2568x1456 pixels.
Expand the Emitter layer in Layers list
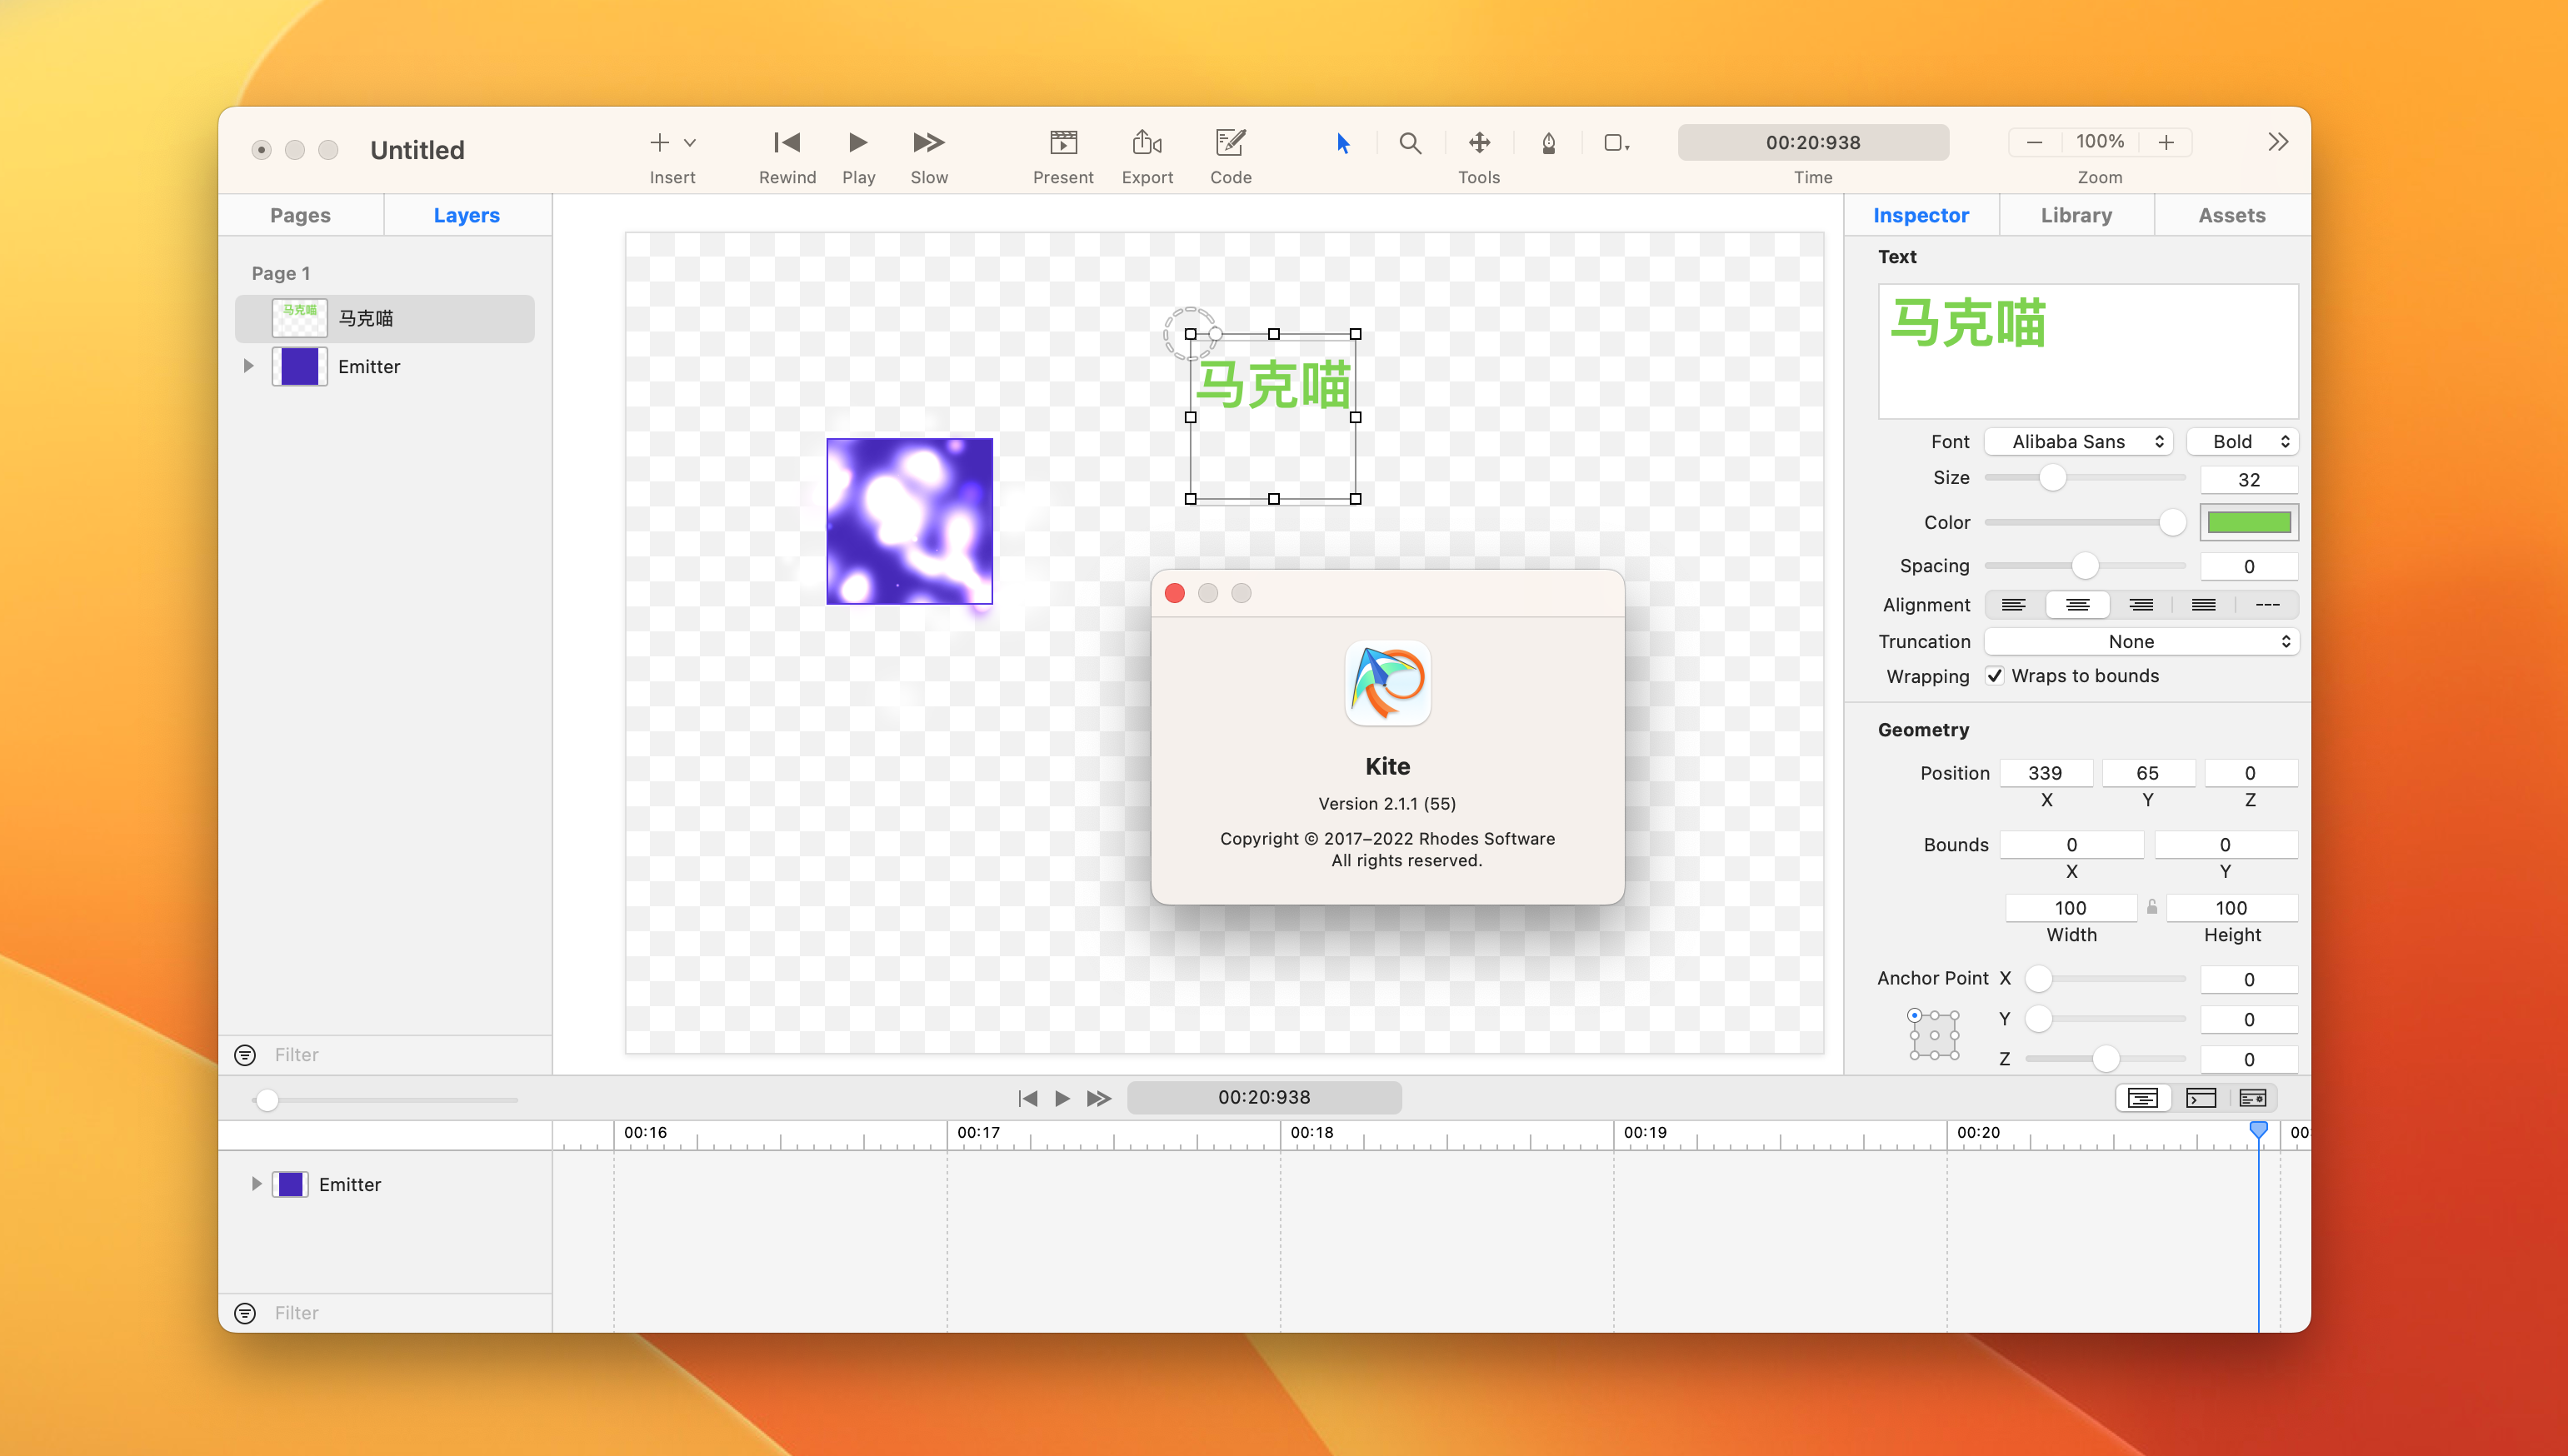pyautogui.click(x=249, y=366)
